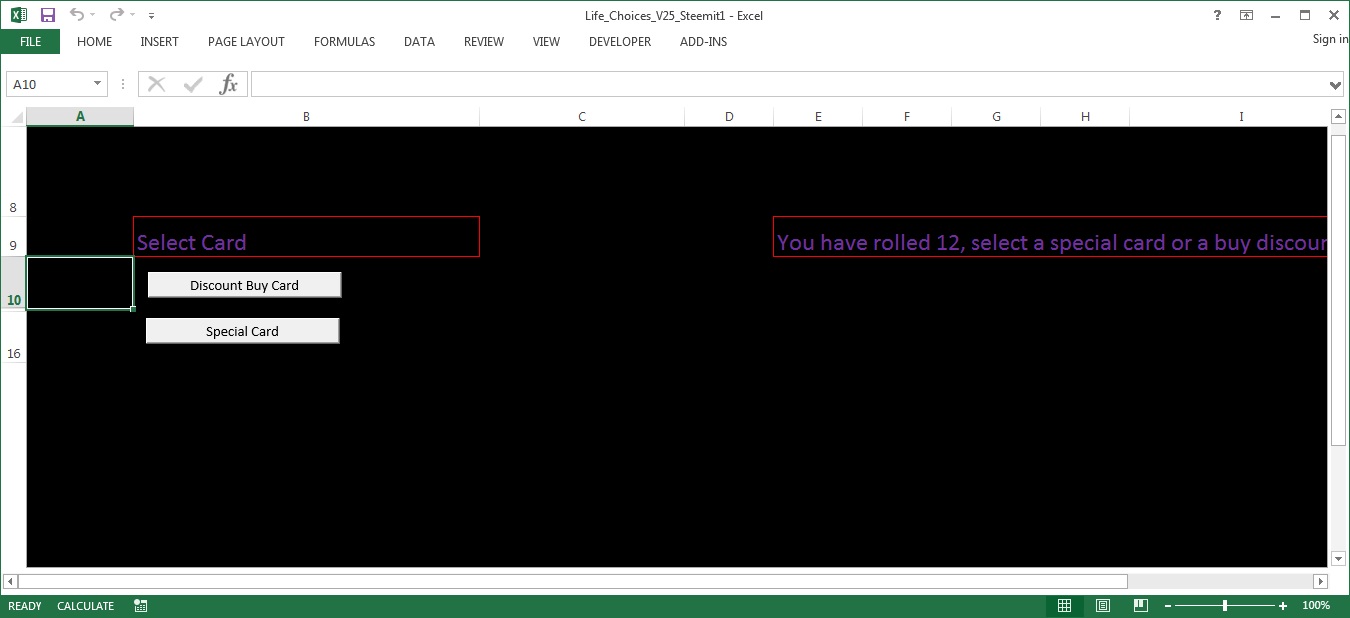1350x618 pixels.
Task: Click the zoom in plus button
Action: click(1283, 606)
